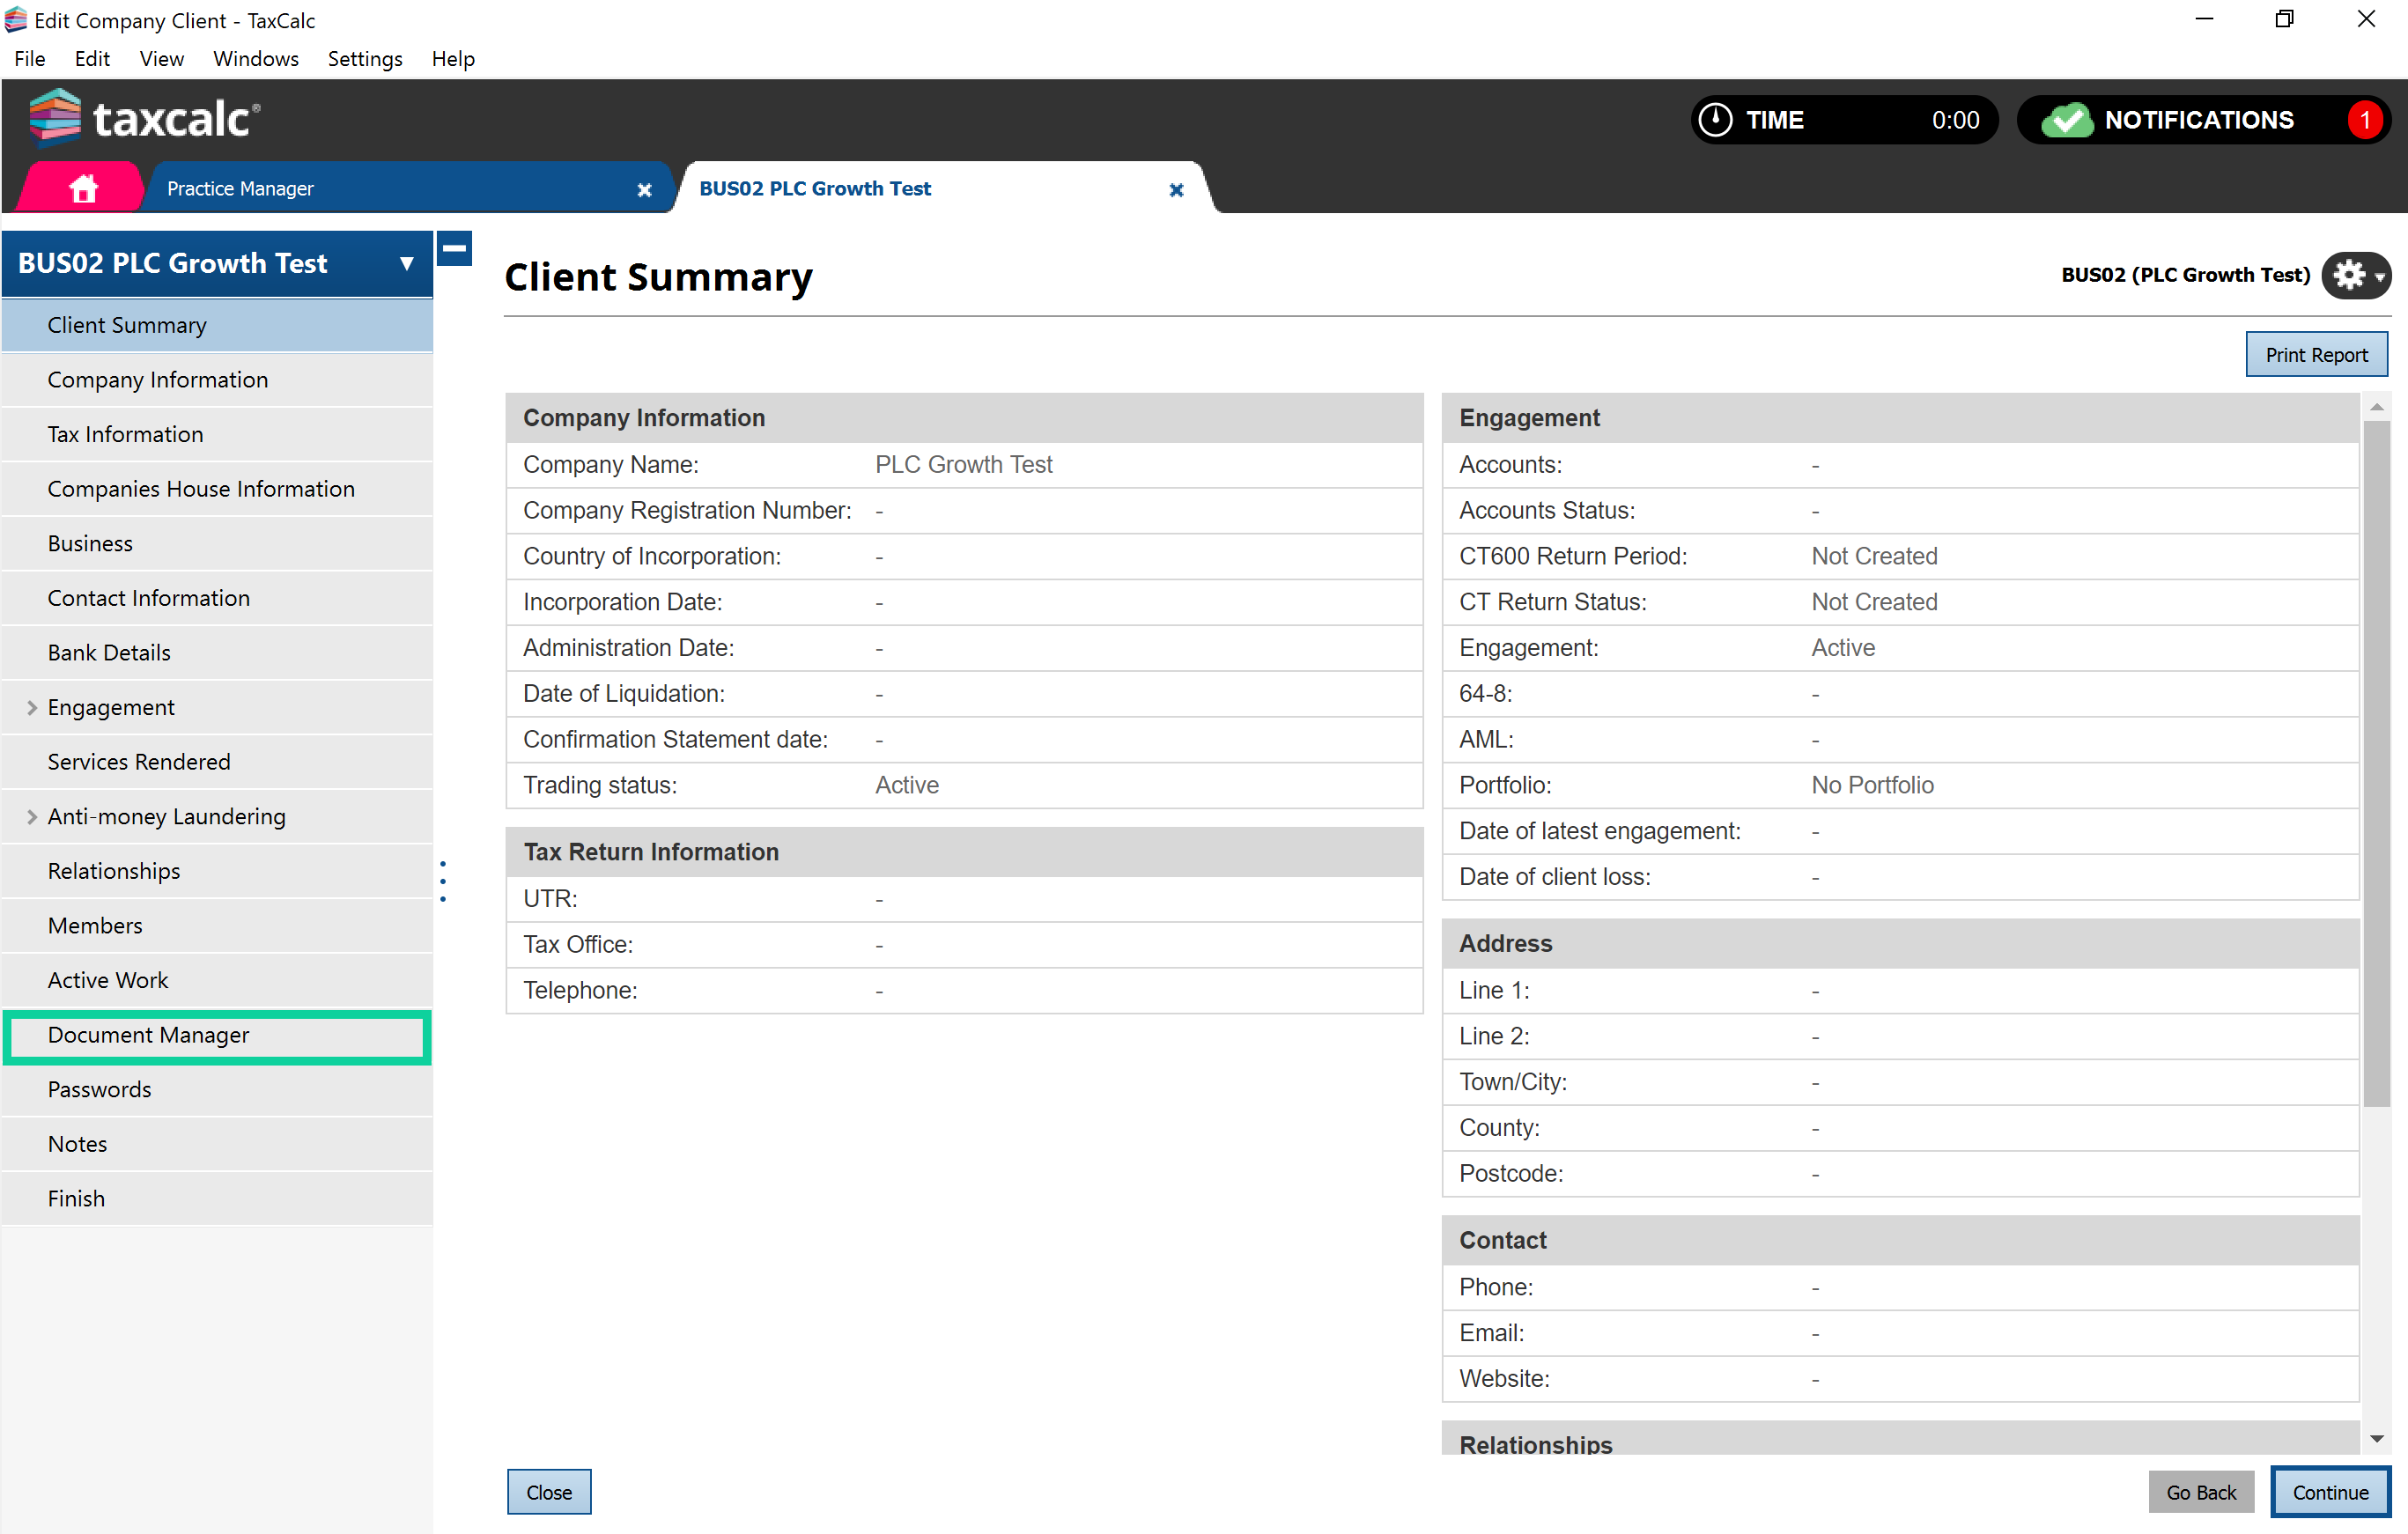This screenshot has width=2408, height=1534.
Task: Click the sidebar splitter dots handle
Action: (x=443, y=882)
